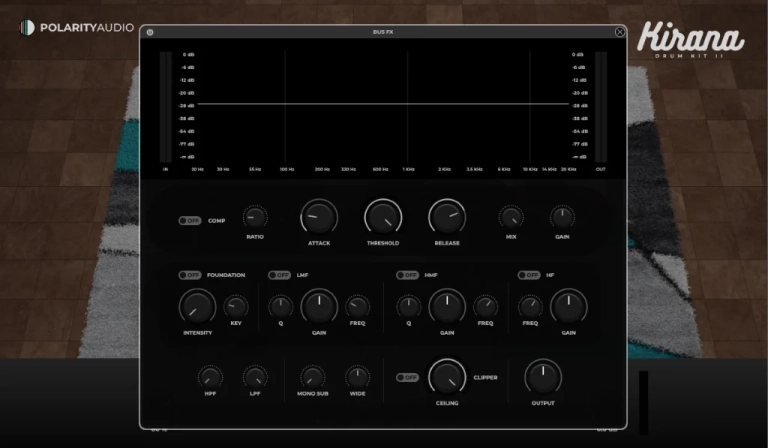Click the compressor MIX knob

click(511, 217)
